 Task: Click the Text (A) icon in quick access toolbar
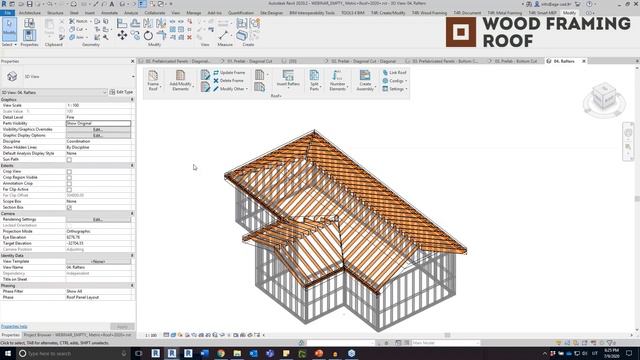pyautogui.click(x=112, y=4)
